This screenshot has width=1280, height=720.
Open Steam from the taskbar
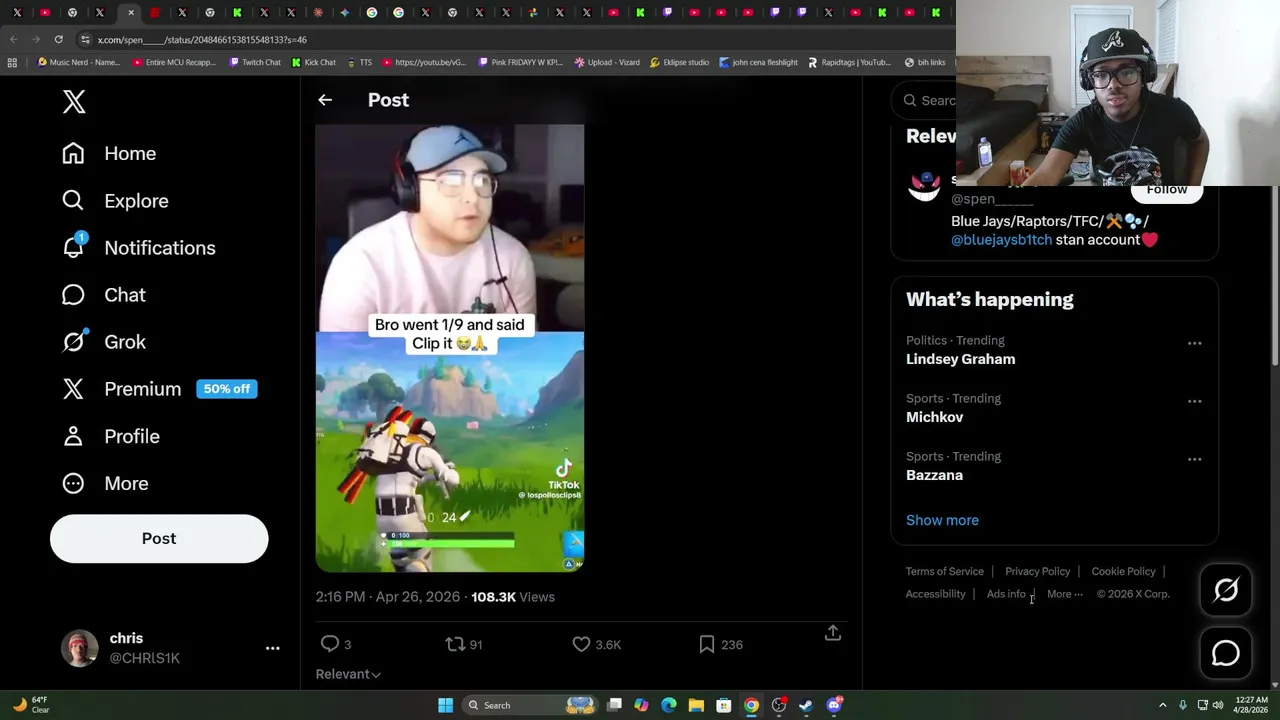tap(806, 705)
